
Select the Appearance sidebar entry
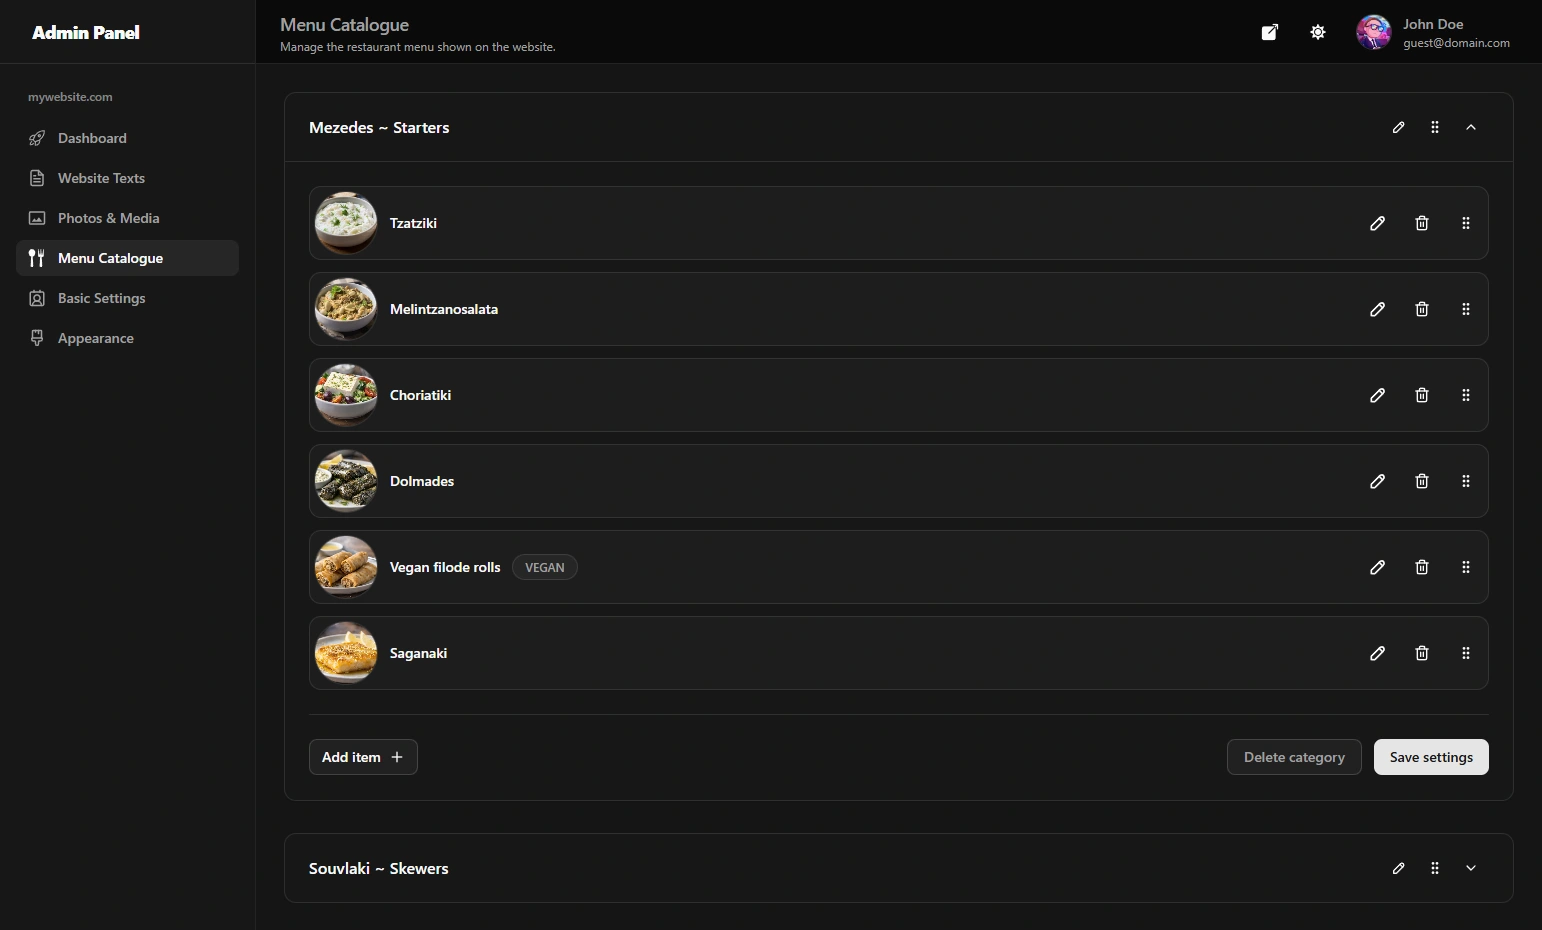pyautogui.click(x=95, y=338)
